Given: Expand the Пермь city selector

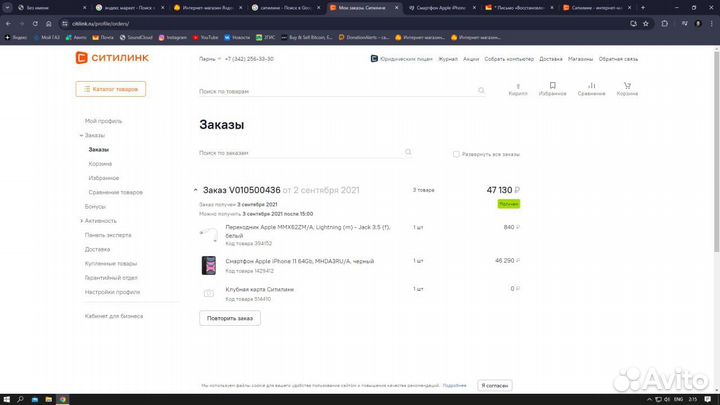Looking at the screenshot, I should [210, 59].
